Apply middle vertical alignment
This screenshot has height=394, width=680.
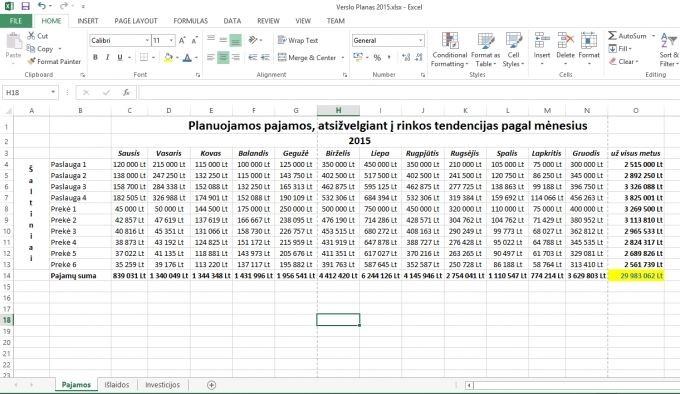(x=223, y=40)
